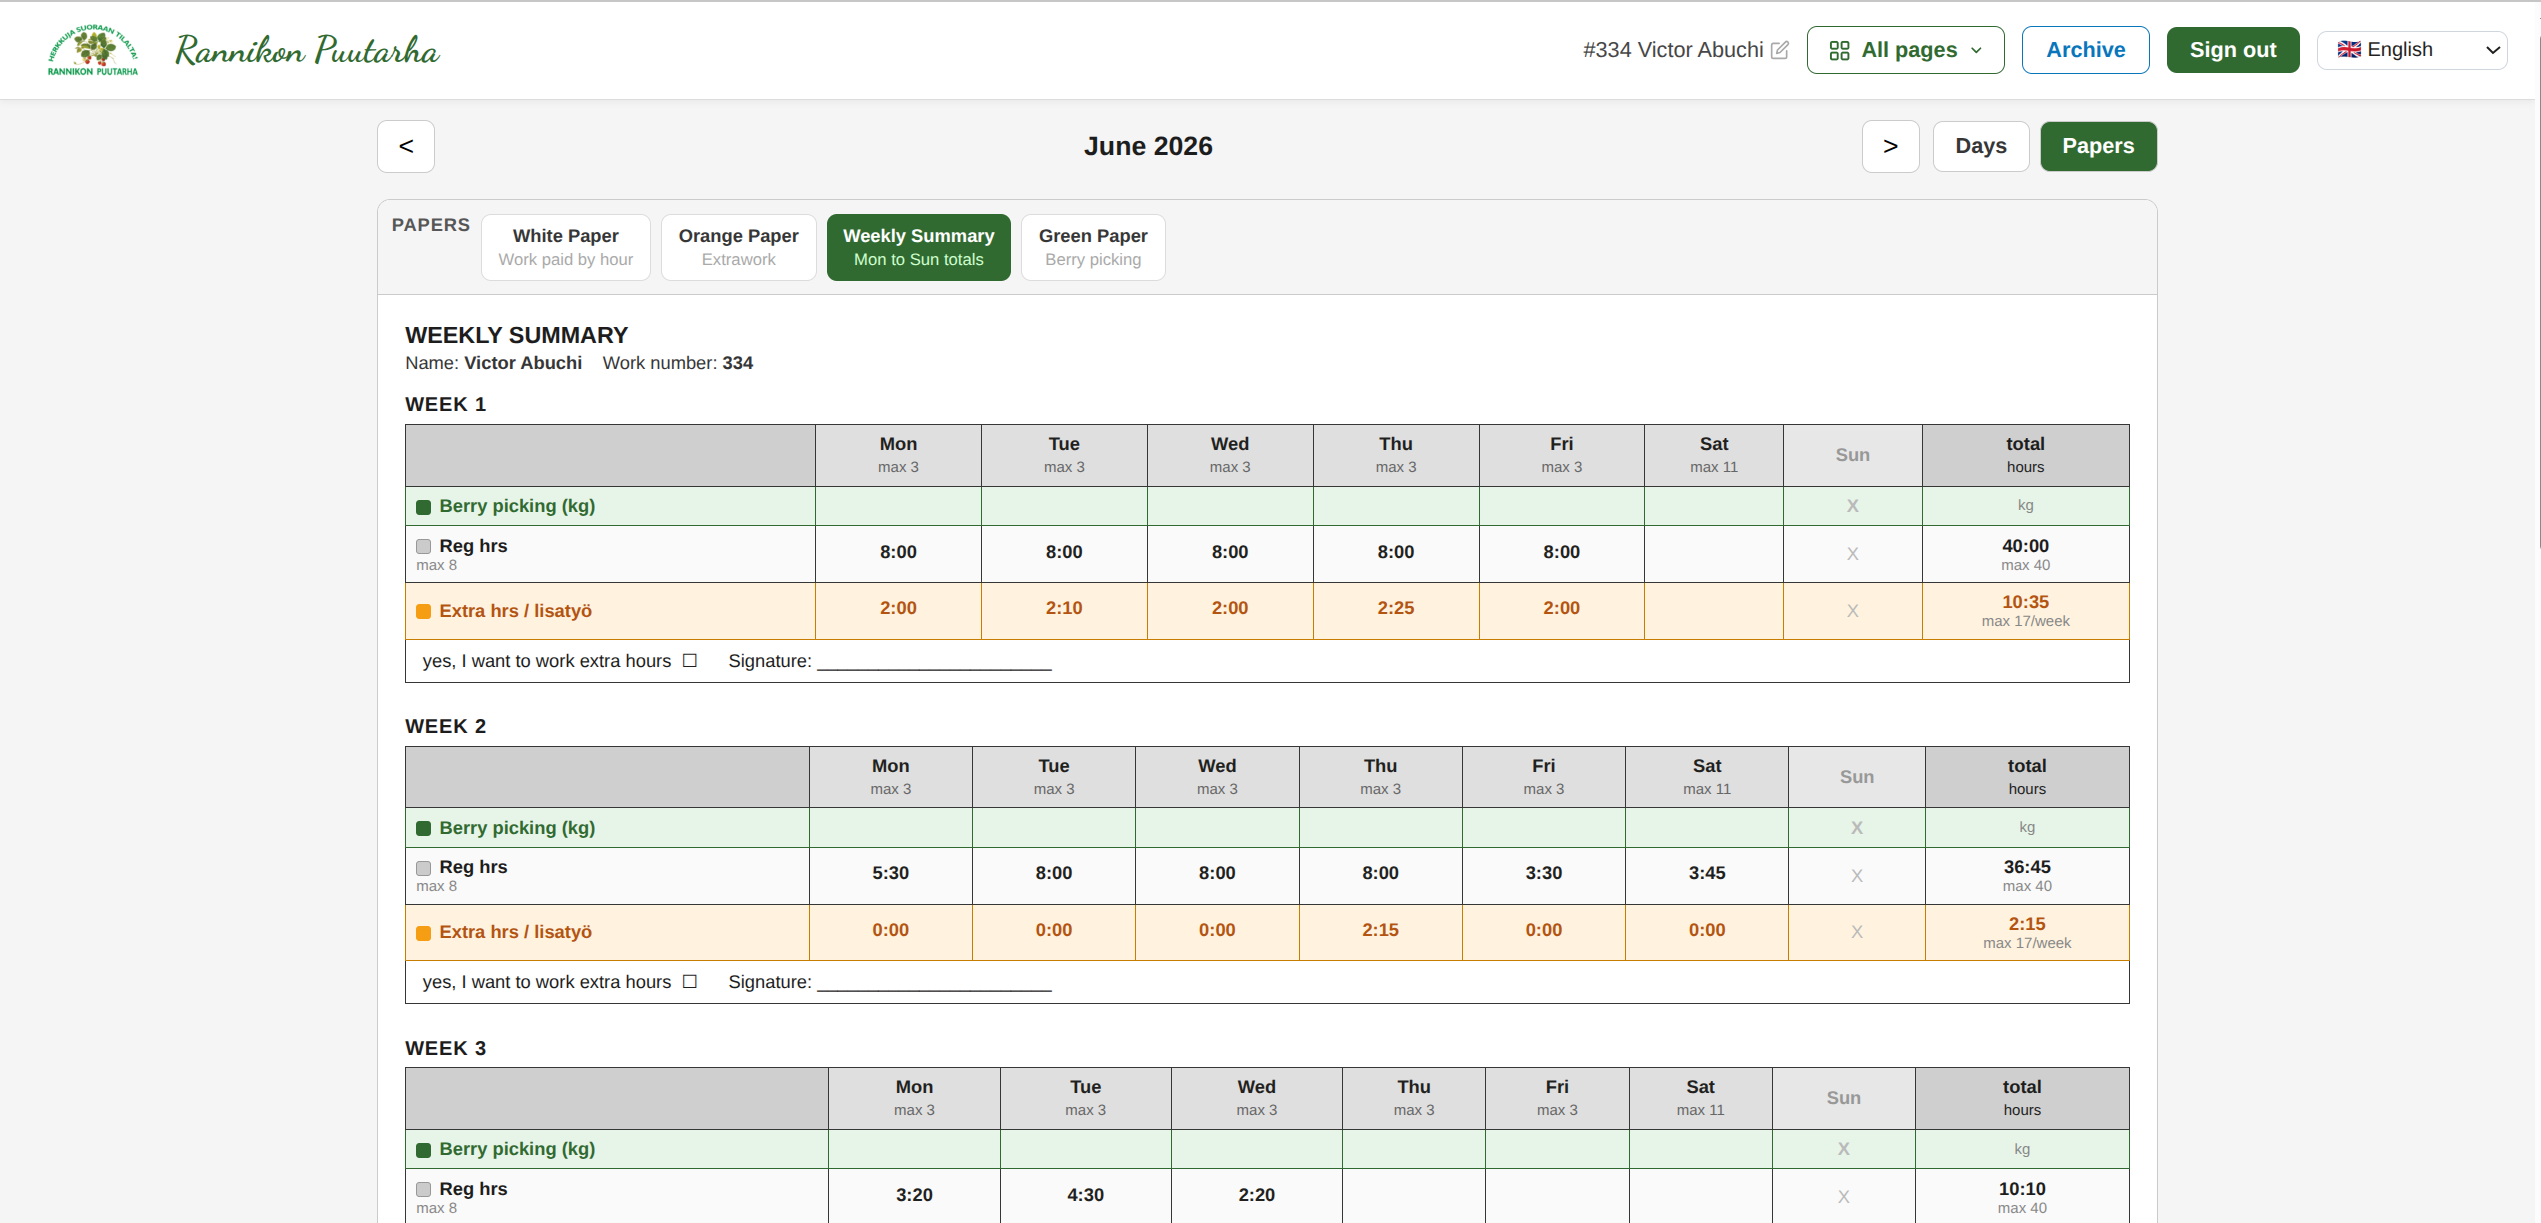Select the Weekly Summary tab

pos(918,247)
